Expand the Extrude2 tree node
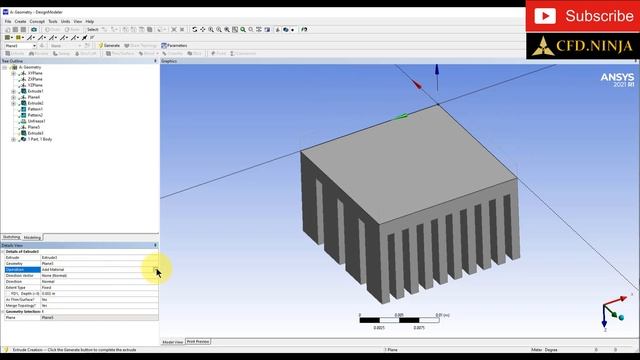The width and height of the screenshot is (640, 360). tap(13, 103)
